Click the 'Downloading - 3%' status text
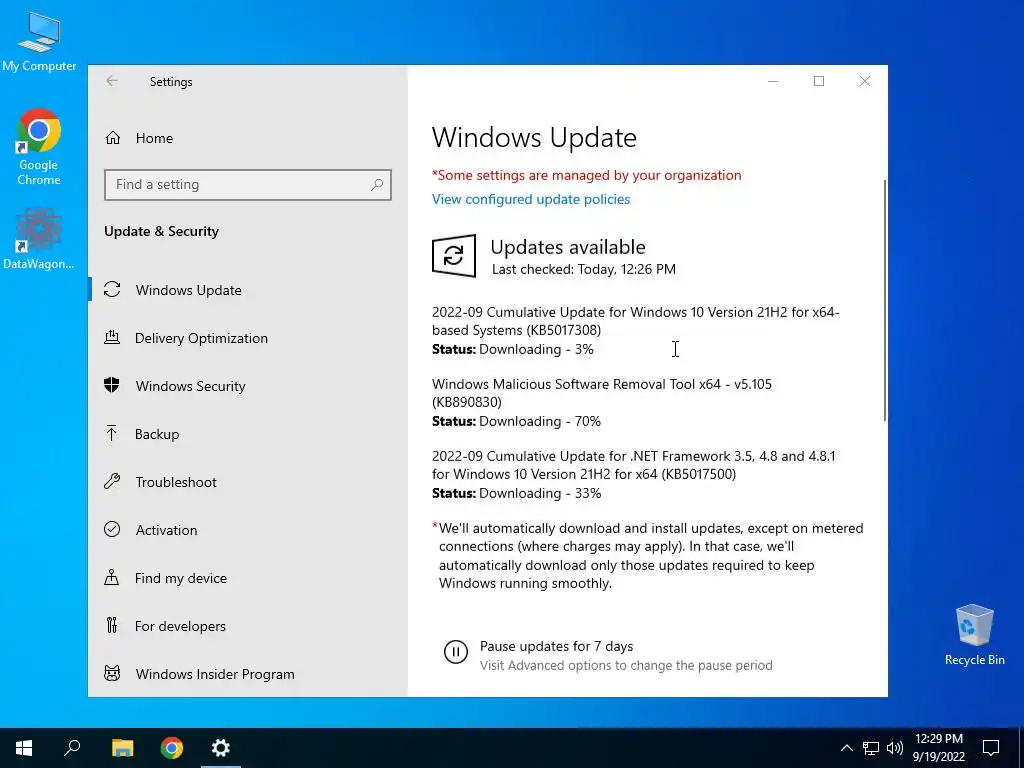Viewport: 1024px width, 768px height. tap(536, 349)
